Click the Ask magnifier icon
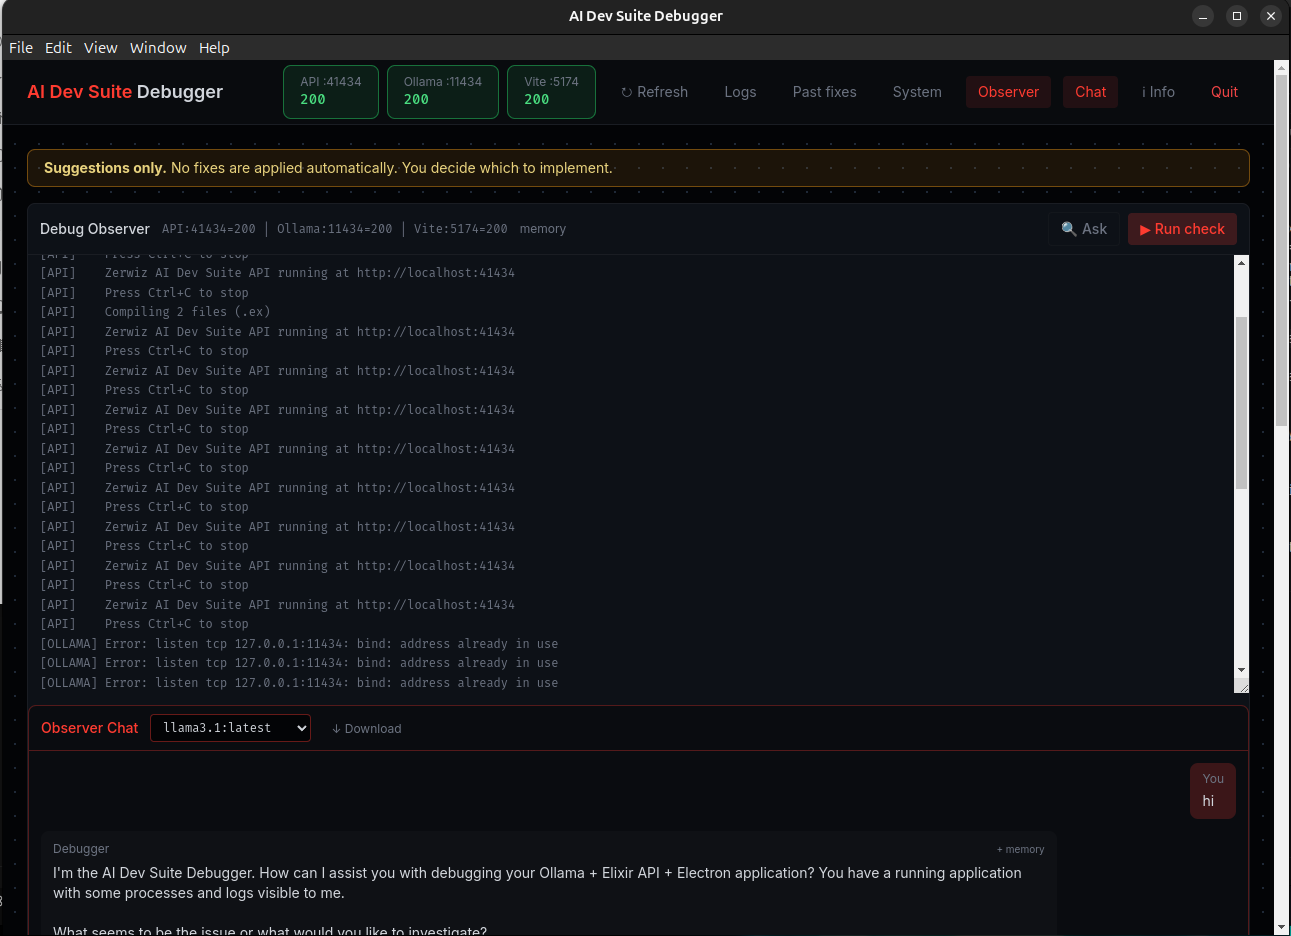The image size is (1291, 936). pos(1067,229)
